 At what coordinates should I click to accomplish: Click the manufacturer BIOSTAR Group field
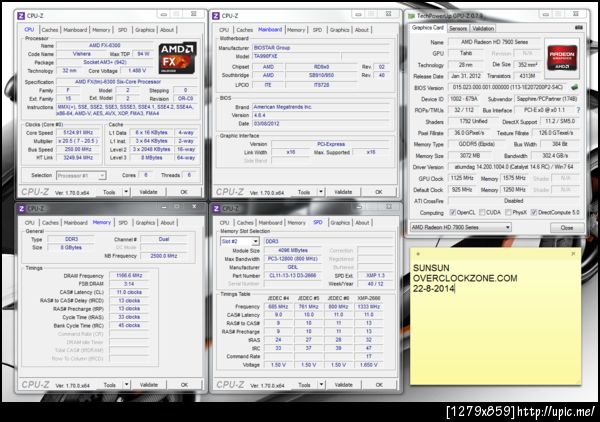(321, 48)
